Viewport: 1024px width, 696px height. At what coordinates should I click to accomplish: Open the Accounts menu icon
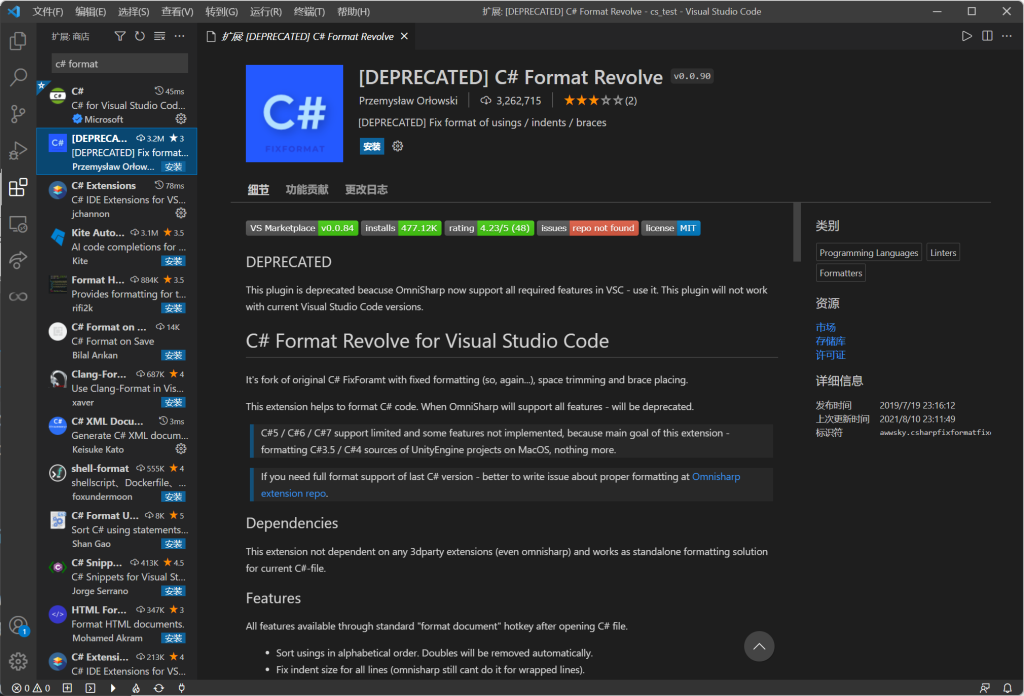pos(18,625)
